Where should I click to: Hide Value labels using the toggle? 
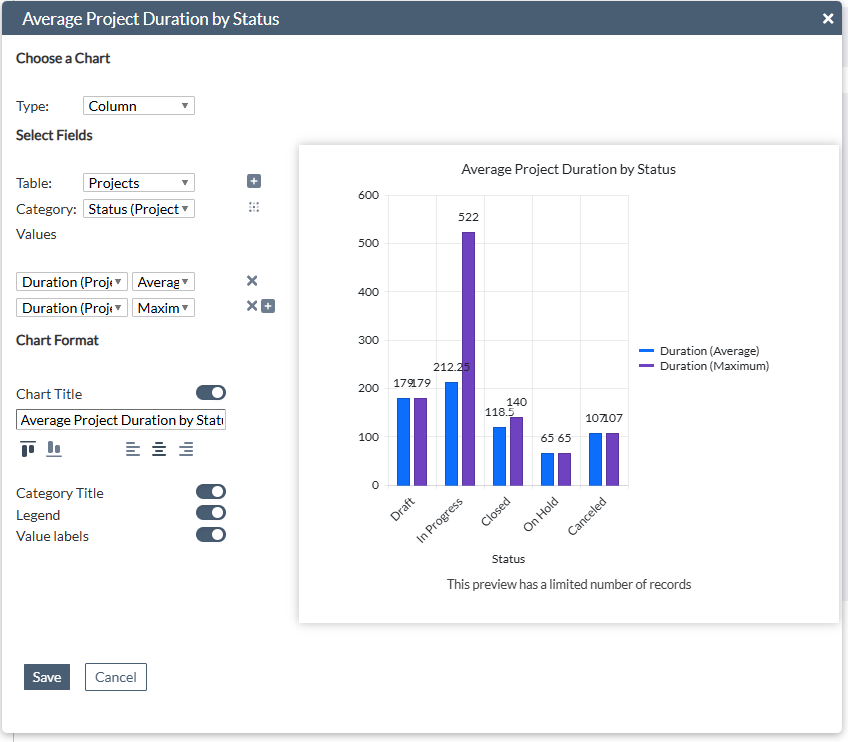211,535
